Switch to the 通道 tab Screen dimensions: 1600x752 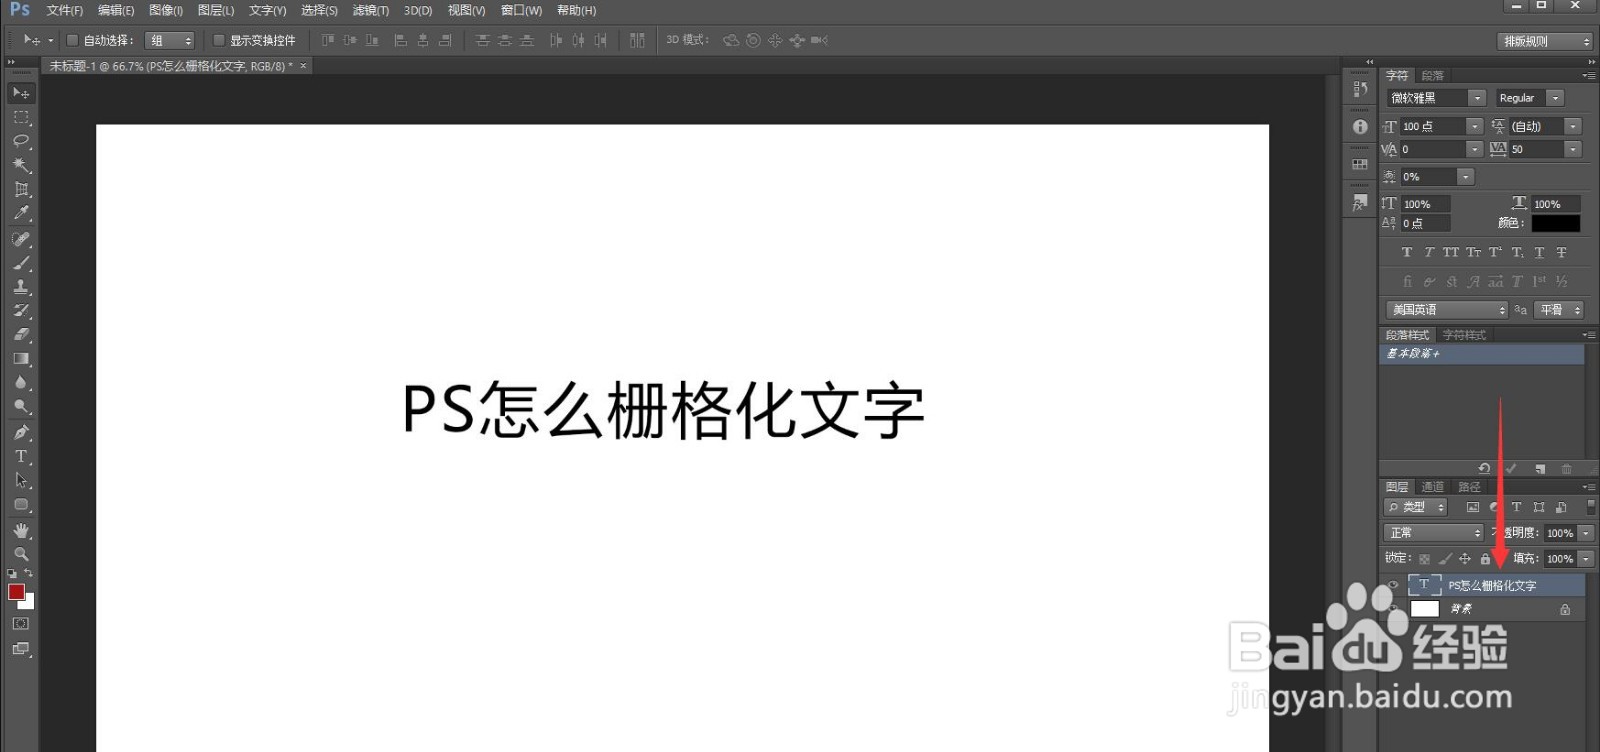point(1433,487)
